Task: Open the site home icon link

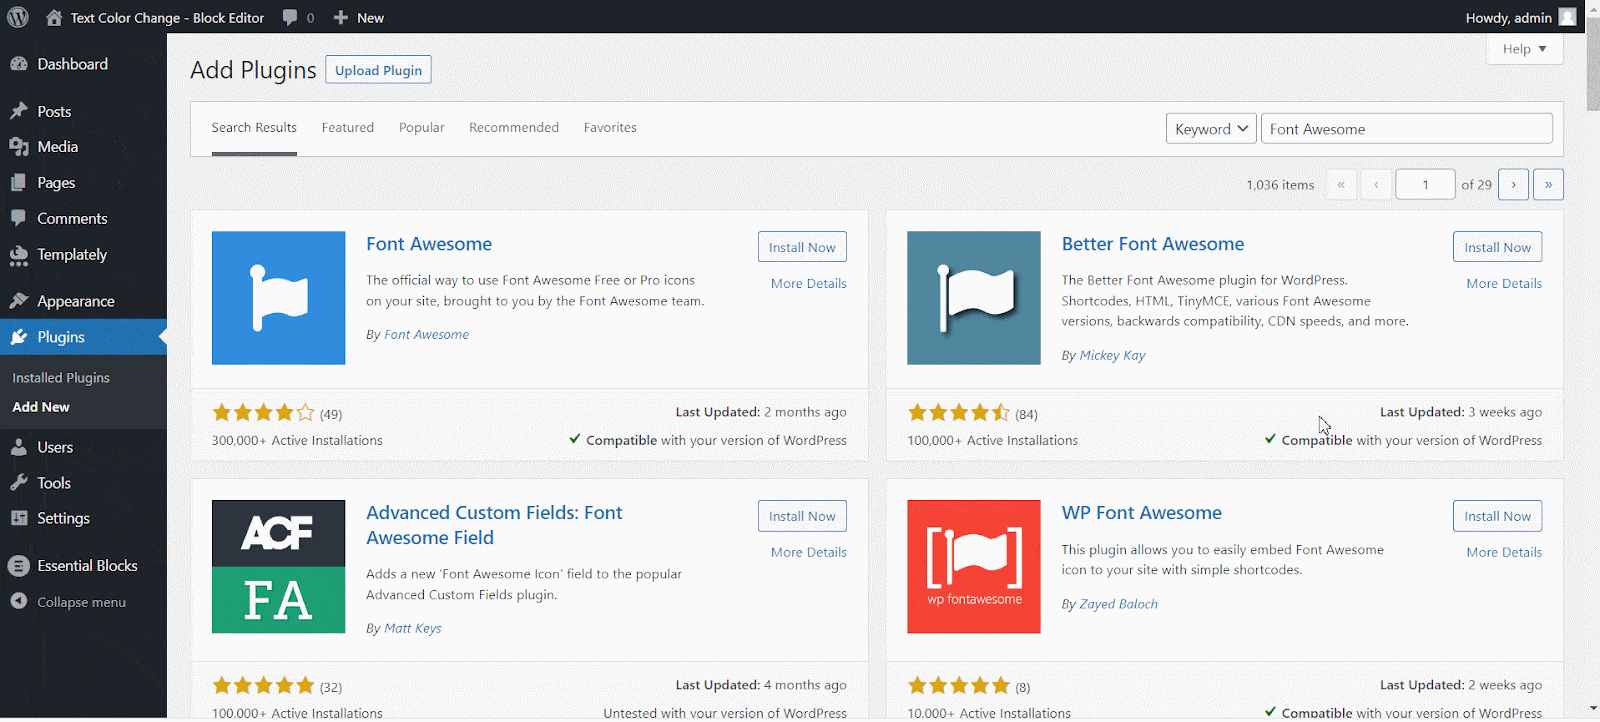Action: (54, 17)
